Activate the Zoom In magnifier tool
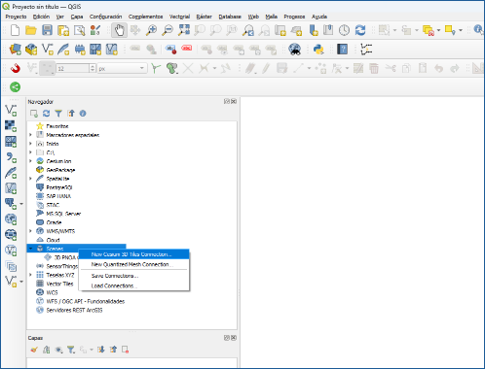The width and height of the screenshot is (485, 369). (151, 31)
